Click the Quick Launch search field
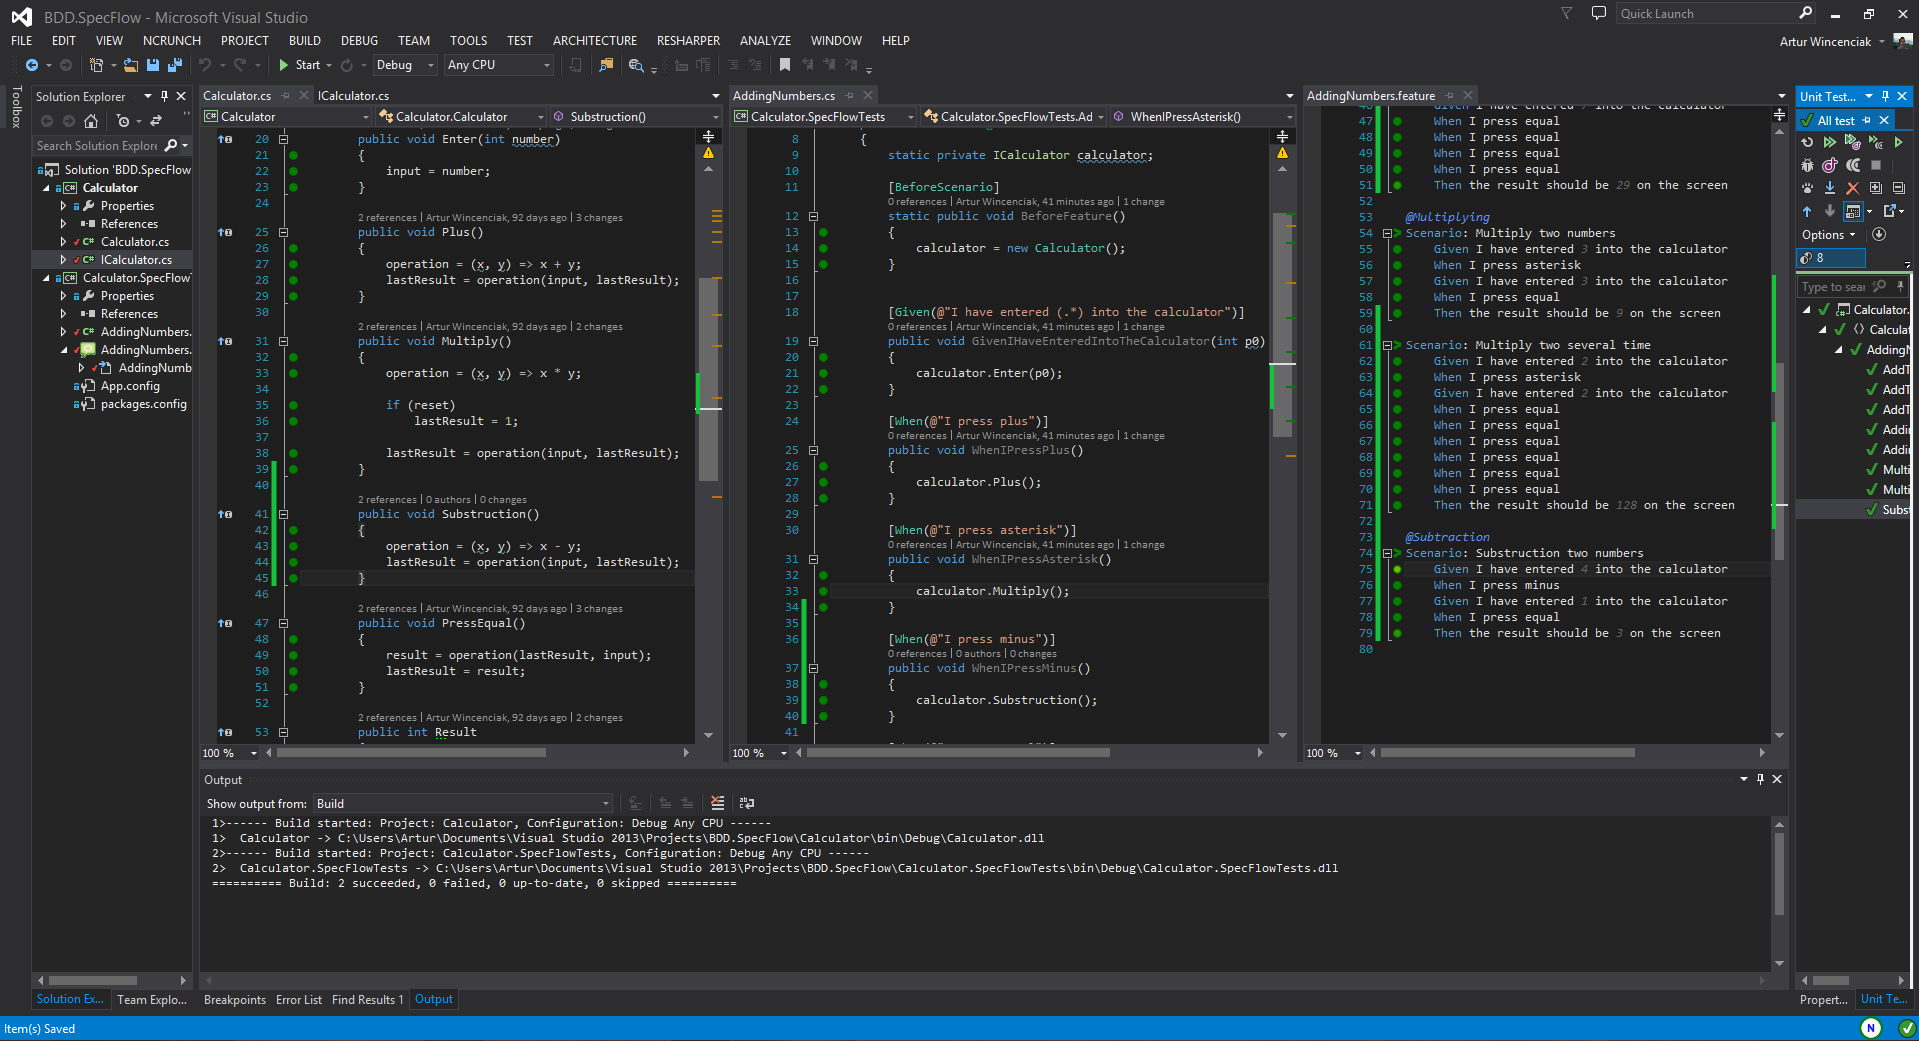 point(1706,14)
